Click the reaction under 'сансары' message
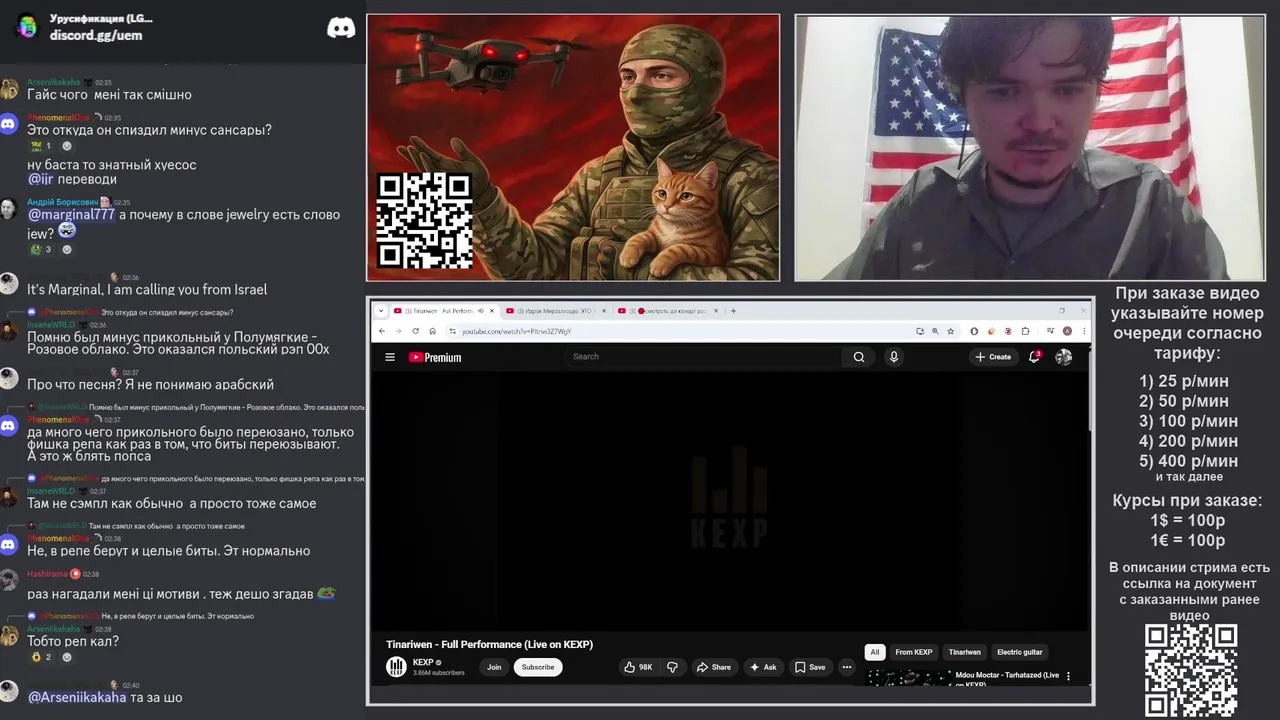Viewport: 1280px width, 720px height. click(x=41, y=146)
